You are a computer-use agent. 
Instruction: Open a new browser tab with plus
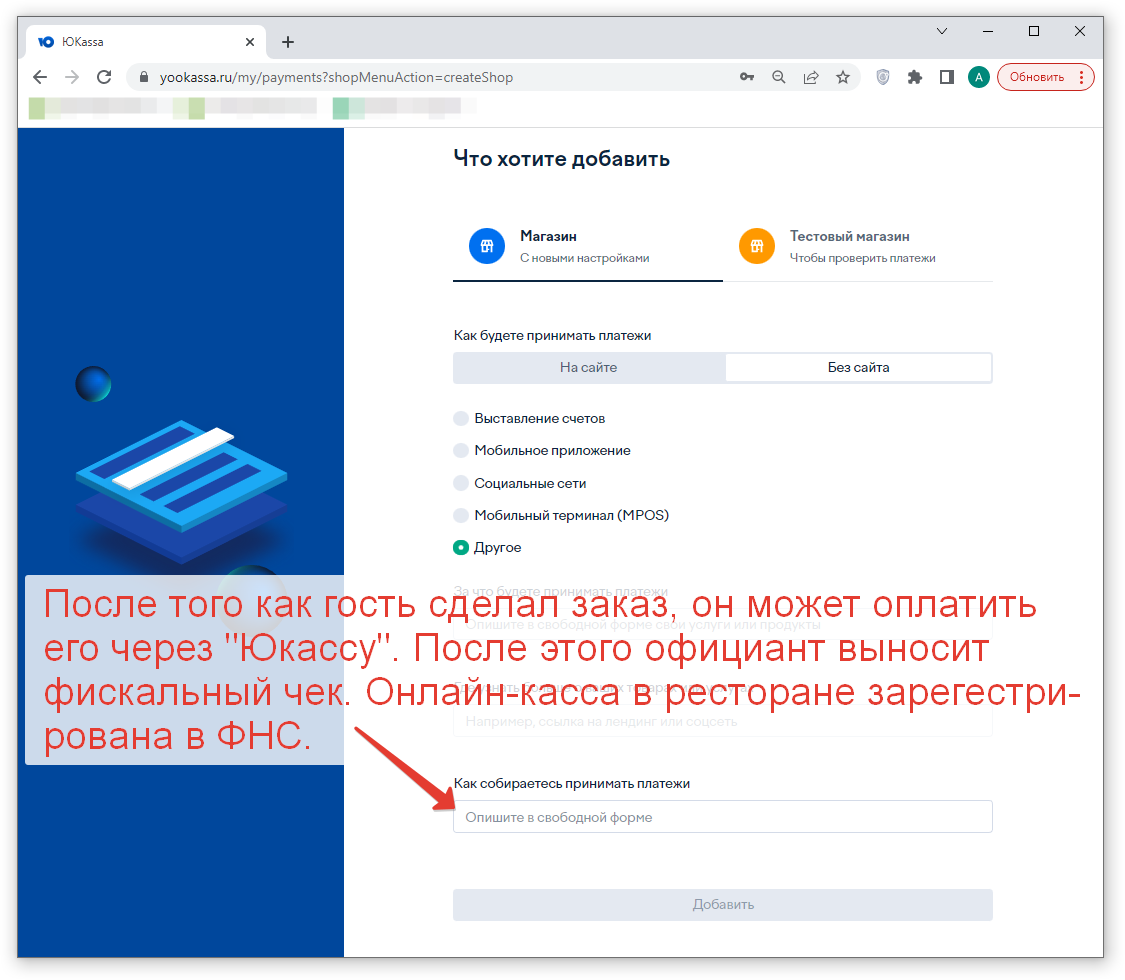(288, 42)
